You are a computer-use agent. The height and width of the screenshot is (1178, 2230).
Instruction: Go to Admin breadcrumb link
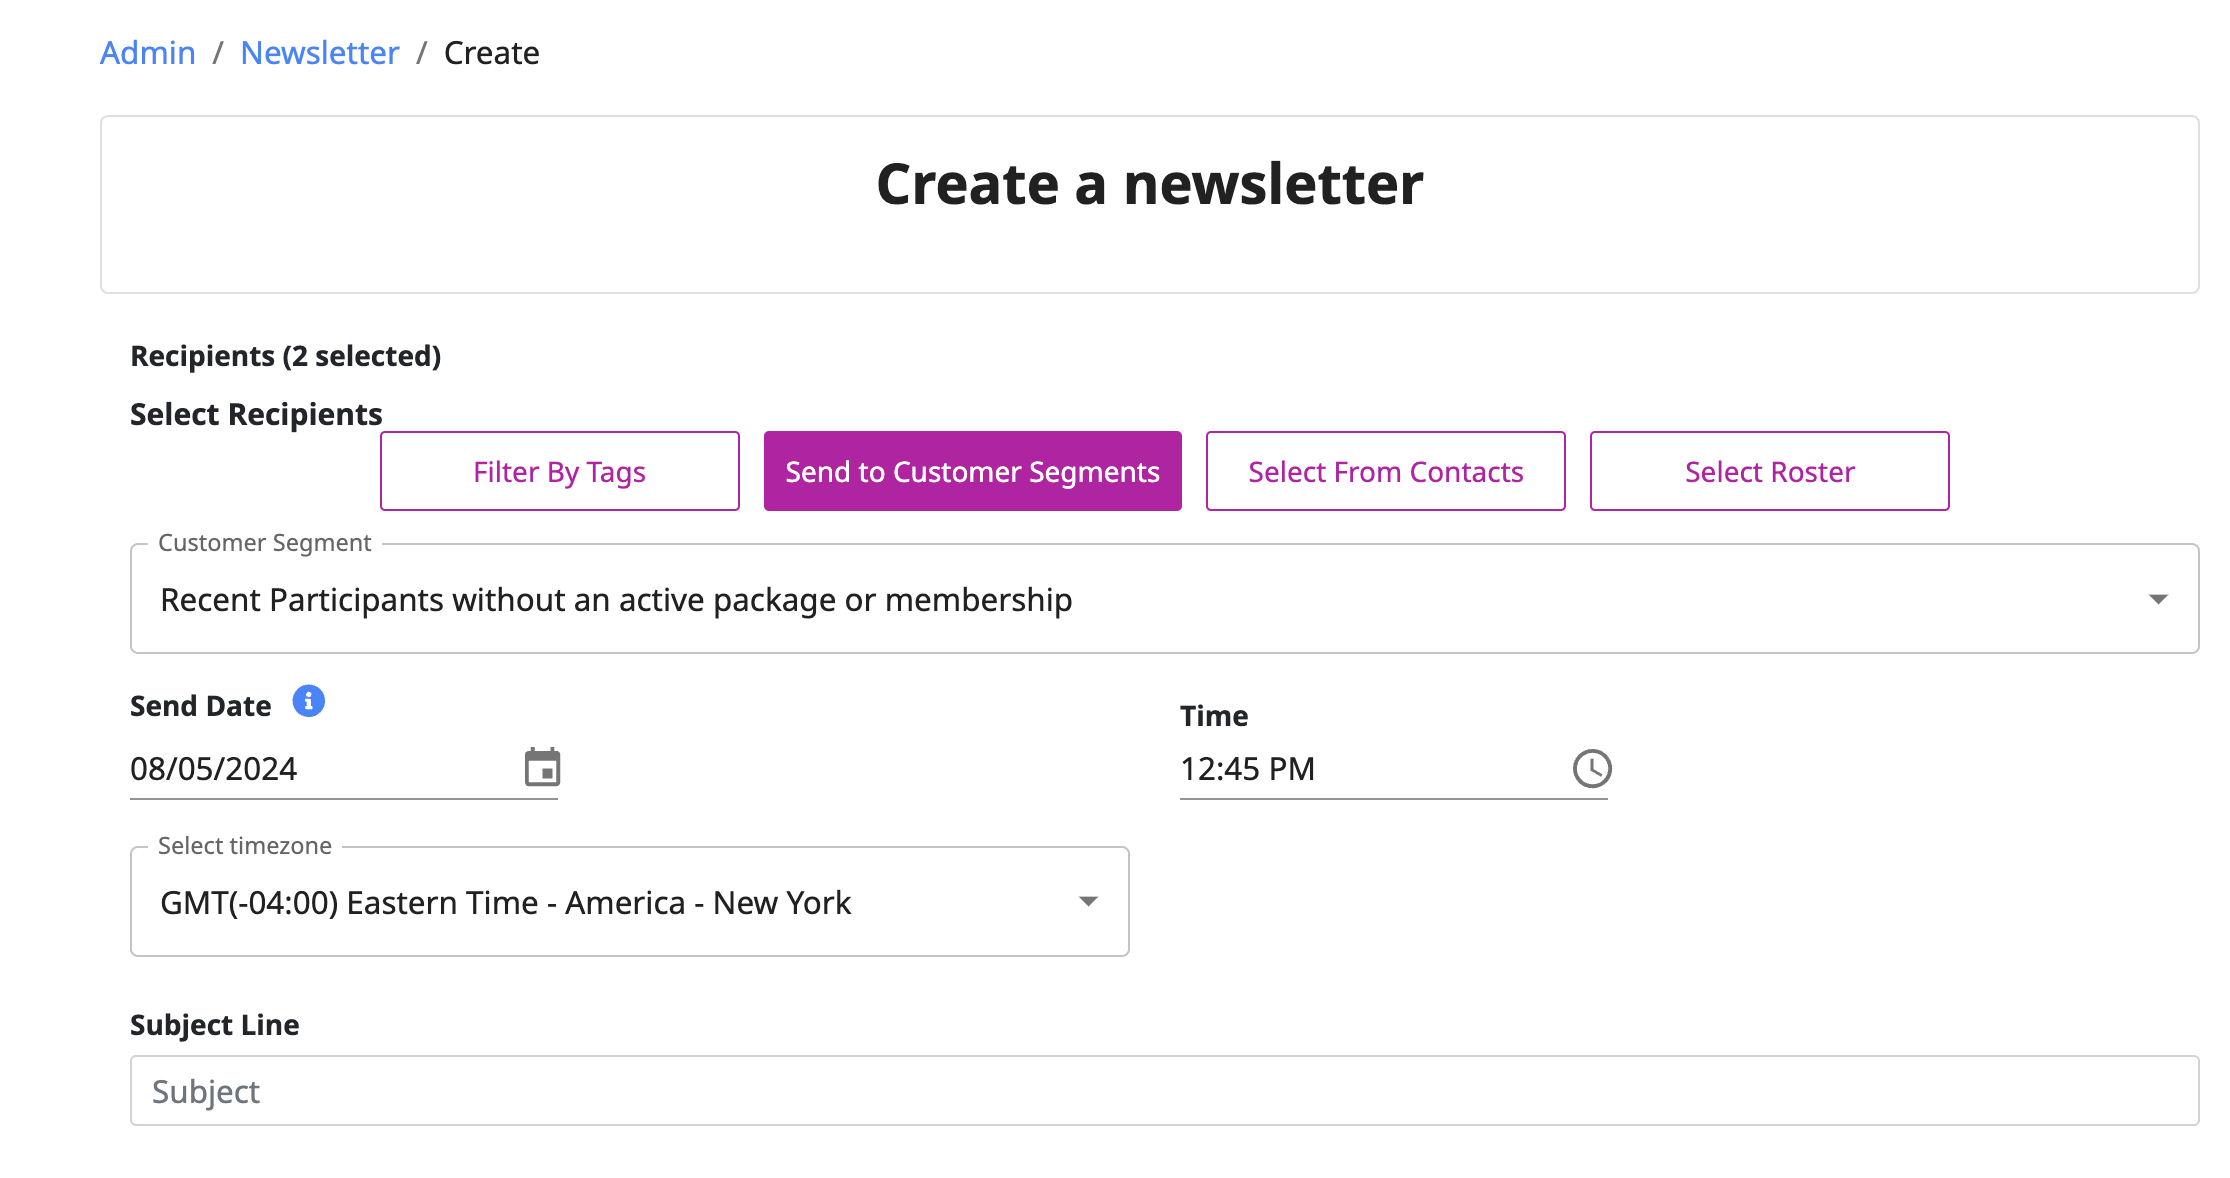tap(148, 52)
